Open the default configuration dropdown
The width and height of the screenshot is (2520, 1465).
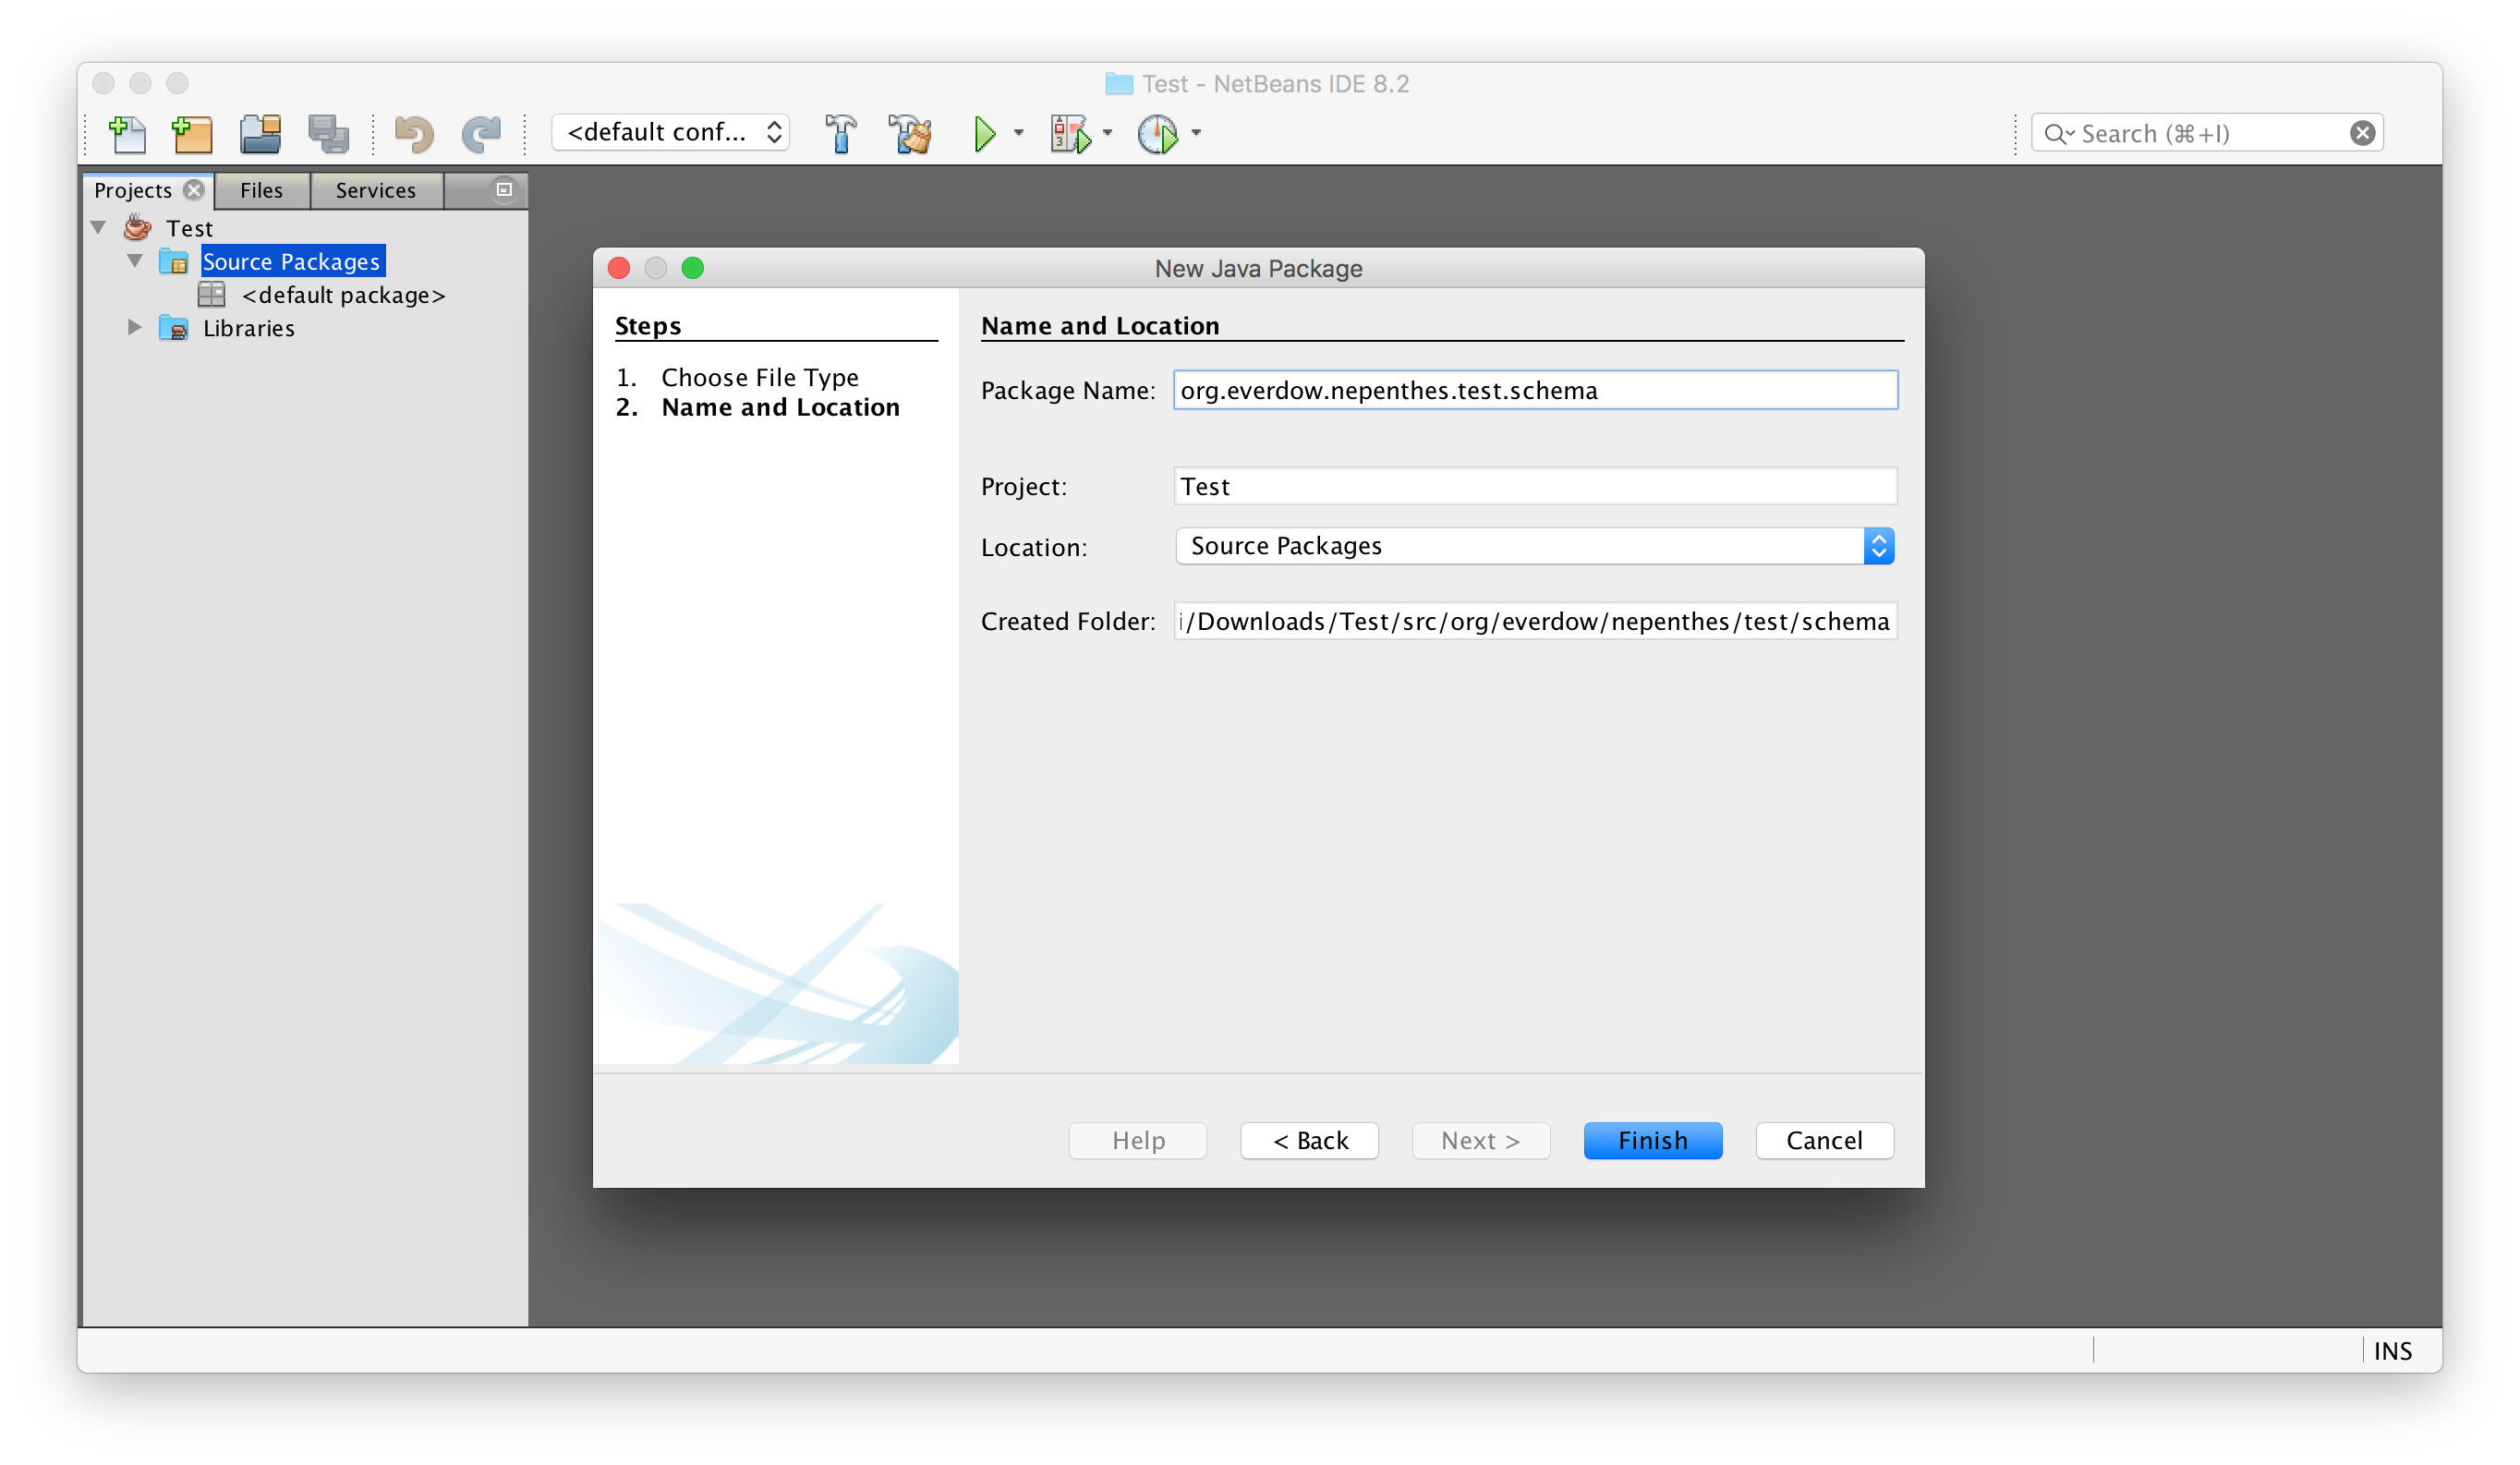point(671,133)
